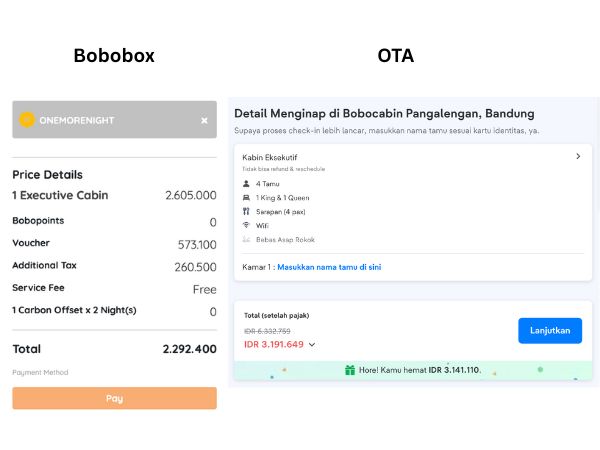The width and height of the screenshot is (600, 450).
Task: Select the Additional Tax label
Action: 44,265
